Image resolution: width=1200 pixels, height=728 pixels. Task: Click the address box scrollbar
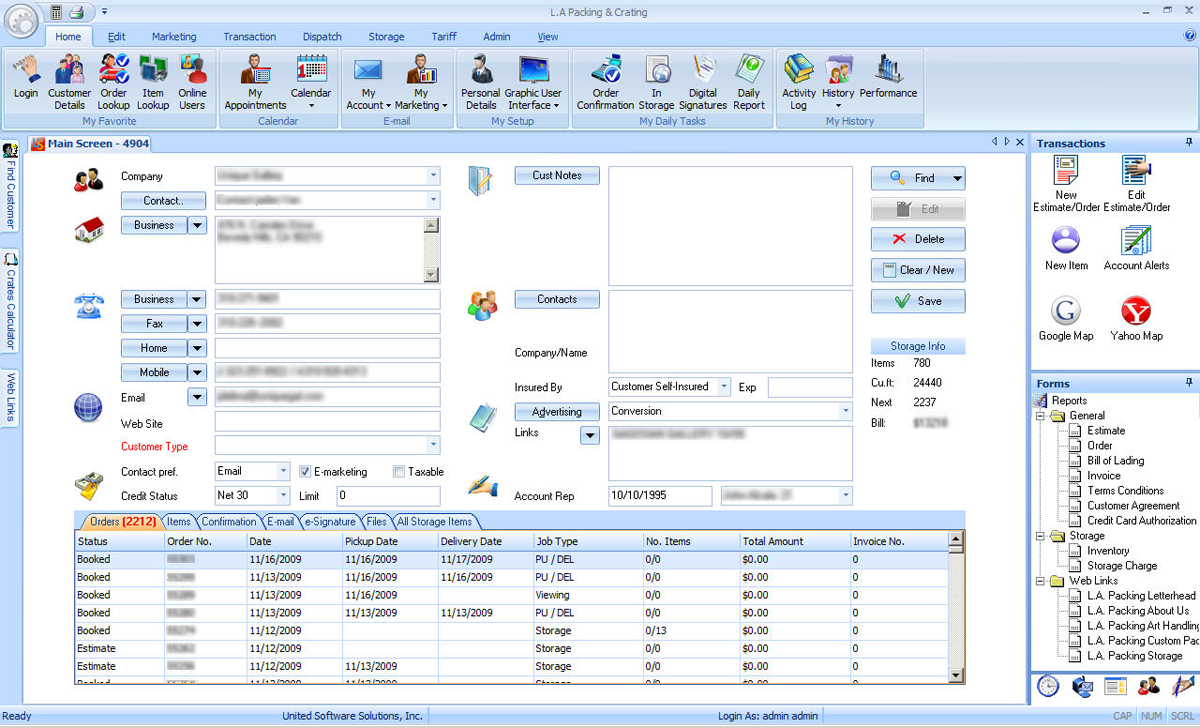(432, 249)
